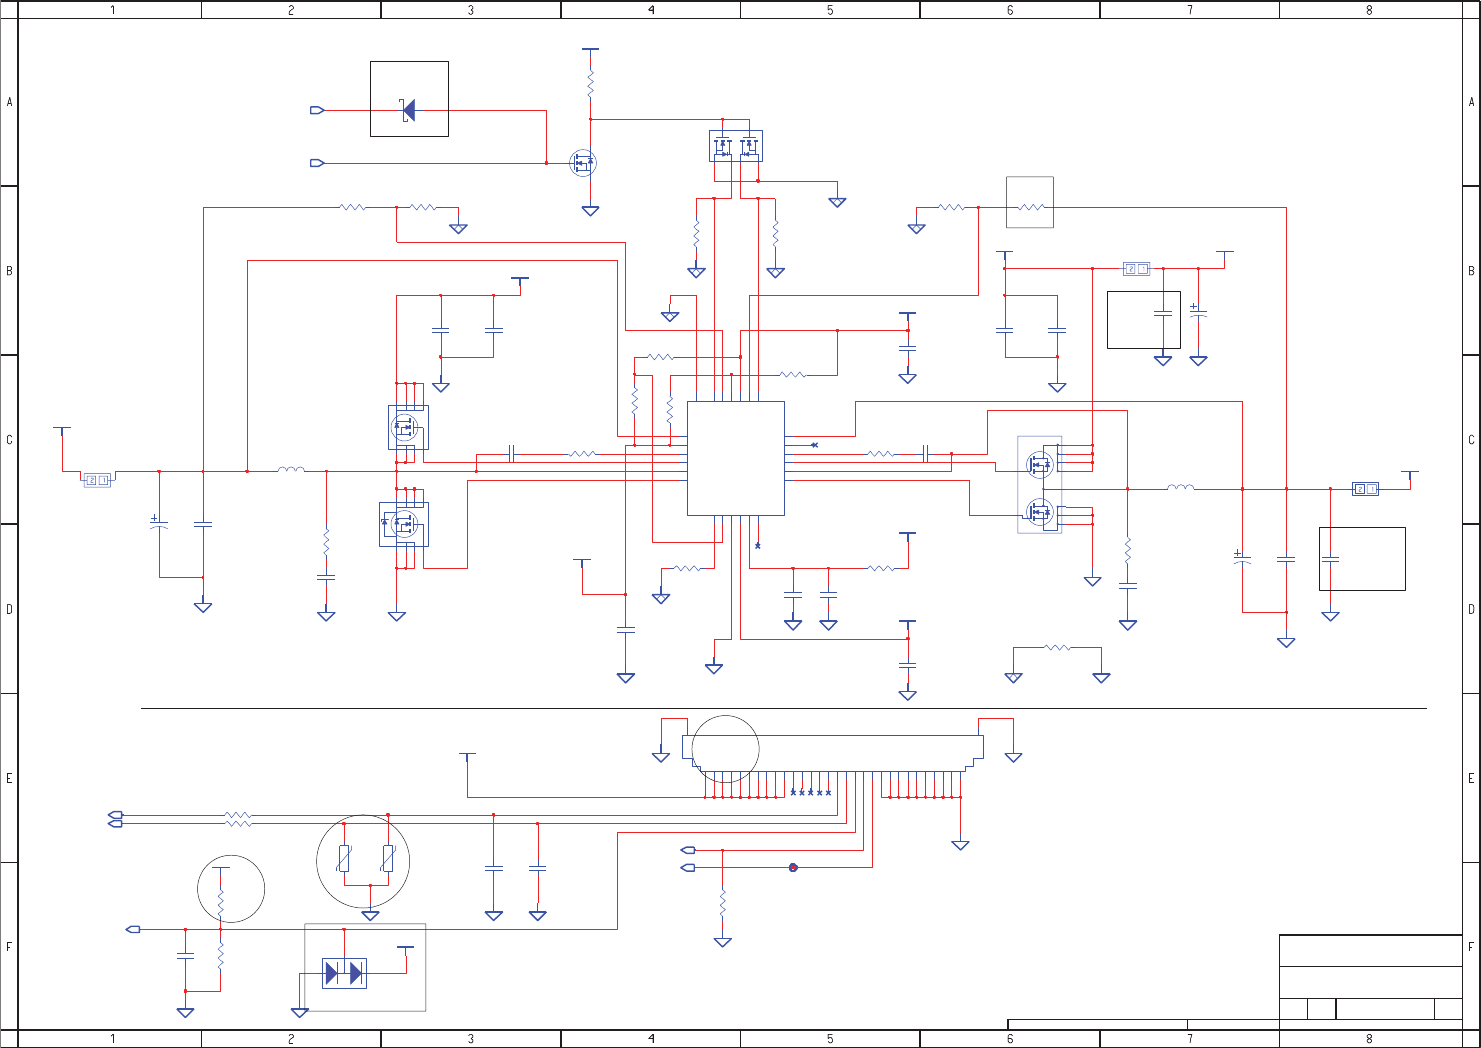
Task: Click the upper MOSFET in zone C3
Action: tap(407, 428)
